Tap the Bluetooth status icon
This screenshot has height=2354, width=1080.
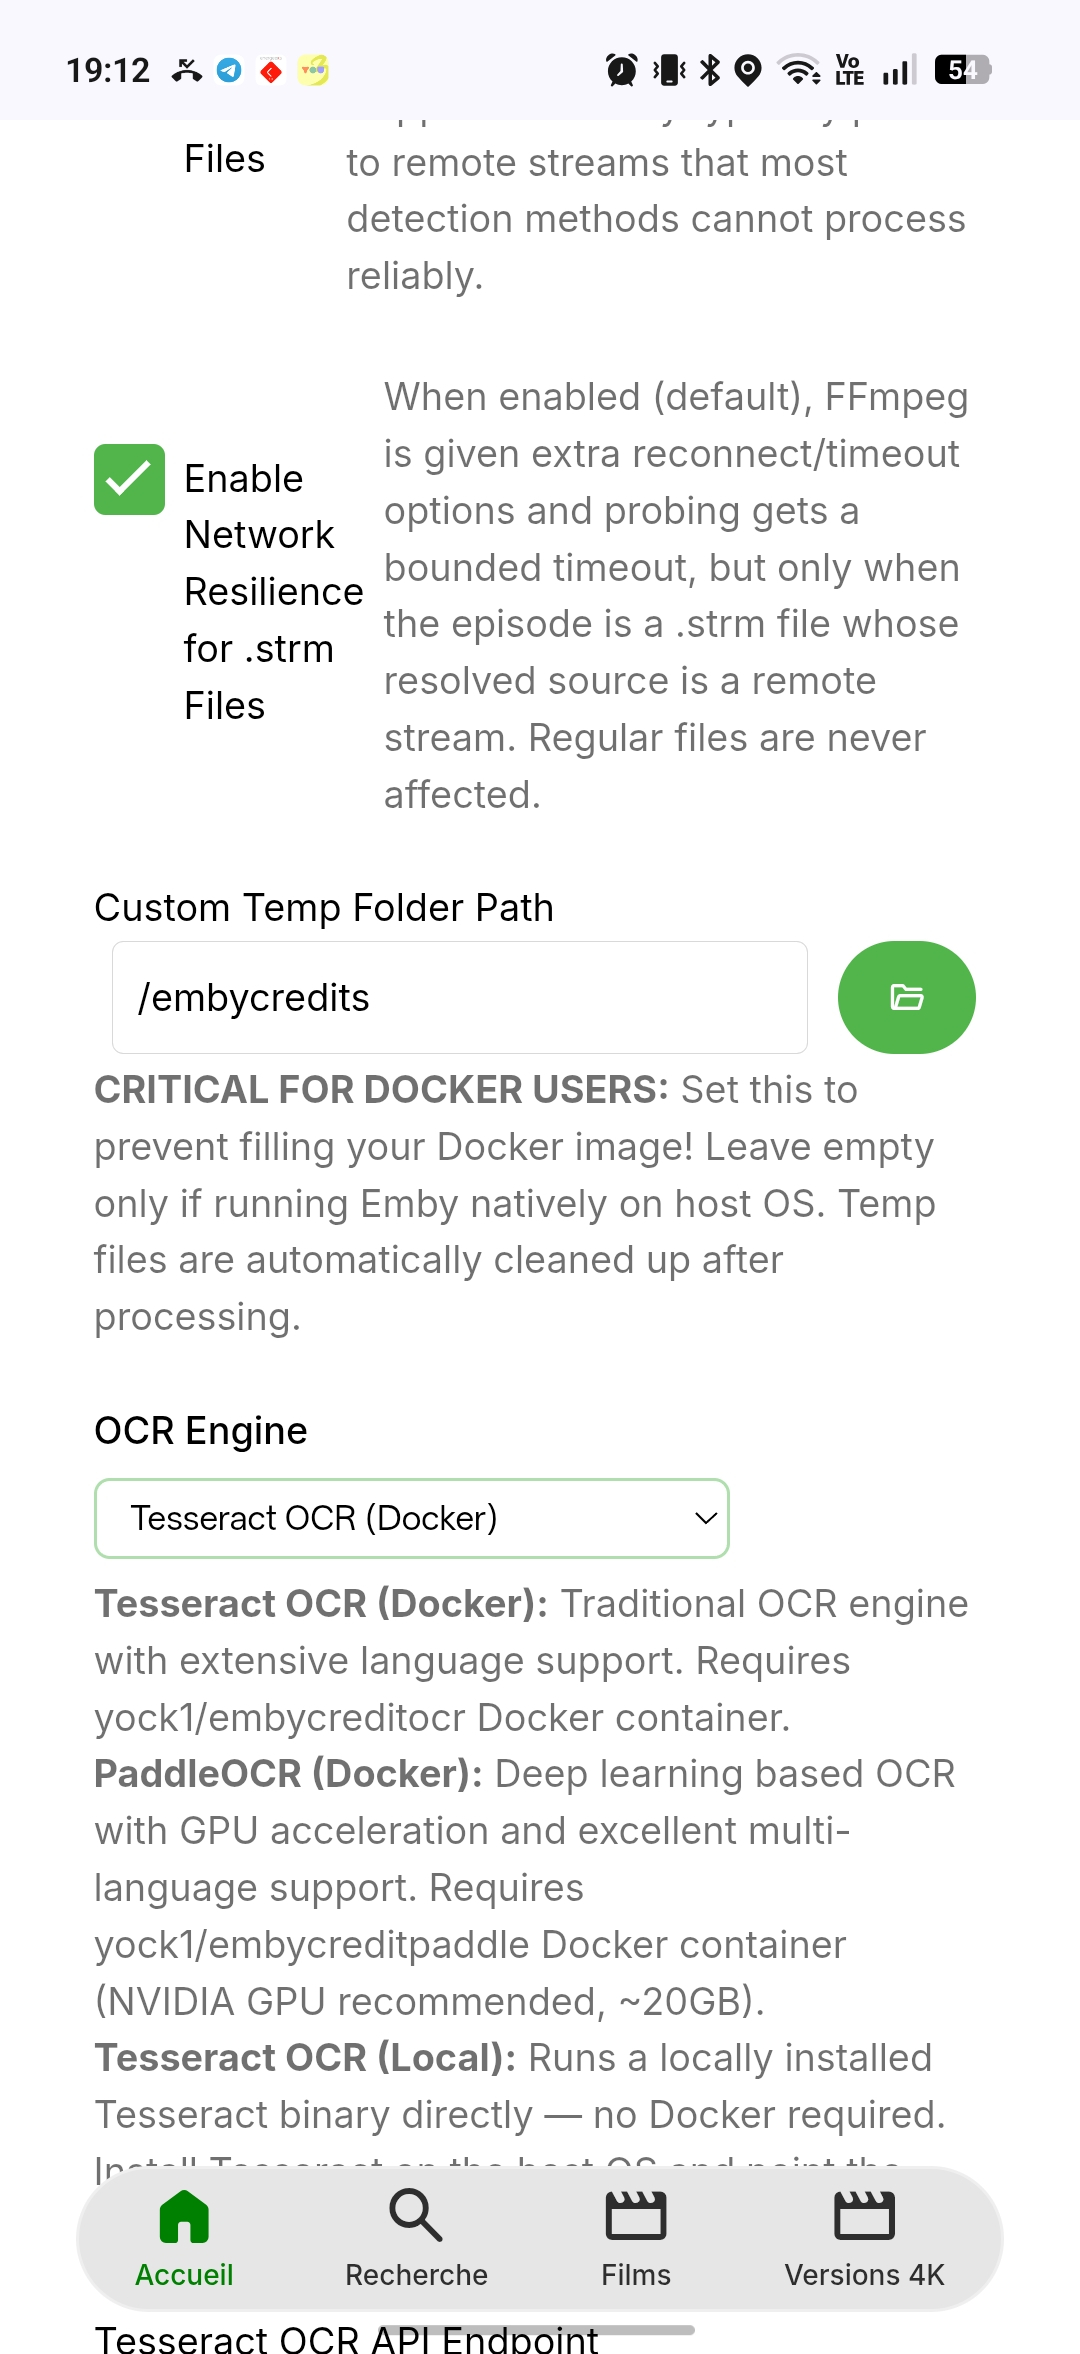click(710, 70)
